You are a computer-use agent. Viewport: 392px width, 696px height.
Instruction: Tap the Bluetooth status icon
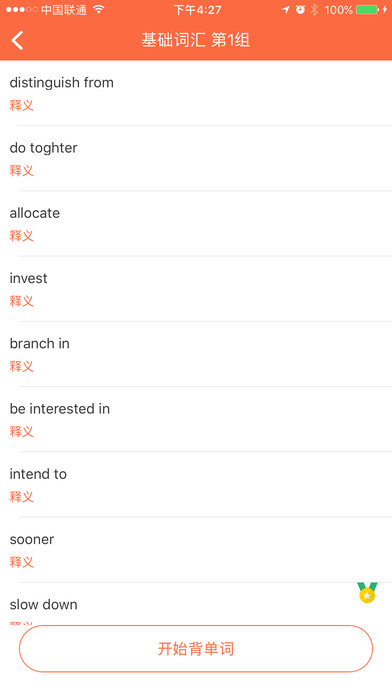(314, 9)
